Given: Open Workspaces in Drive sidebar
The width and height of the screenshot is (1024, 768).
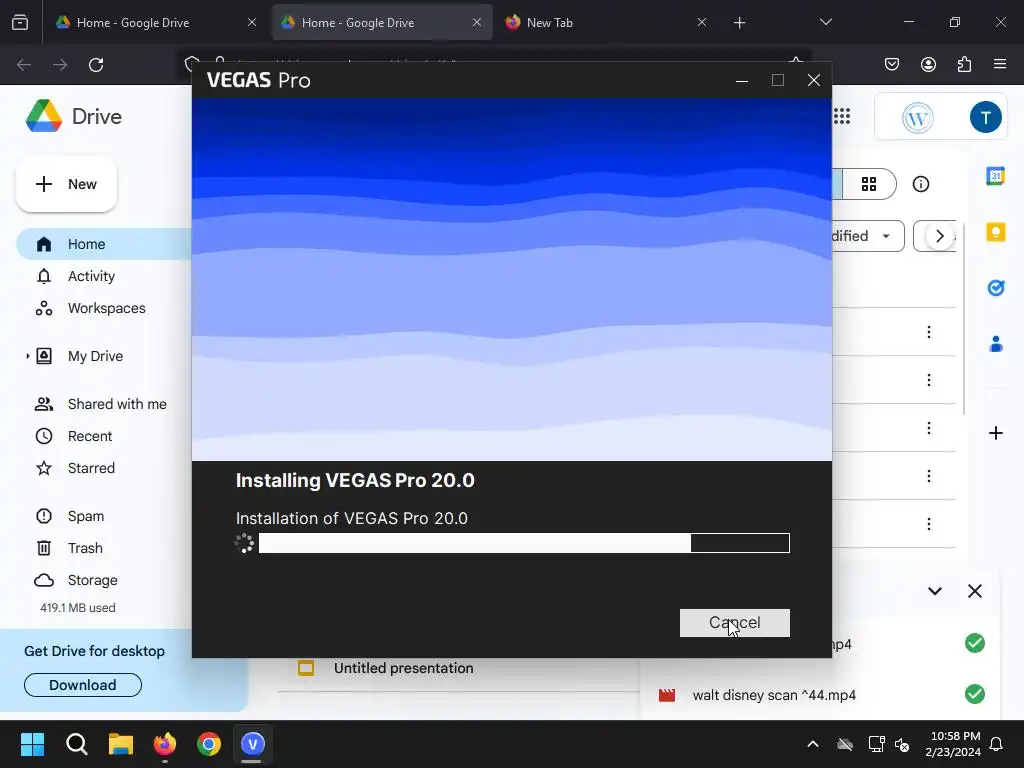Looking at the screenshot, I should 106,308.
